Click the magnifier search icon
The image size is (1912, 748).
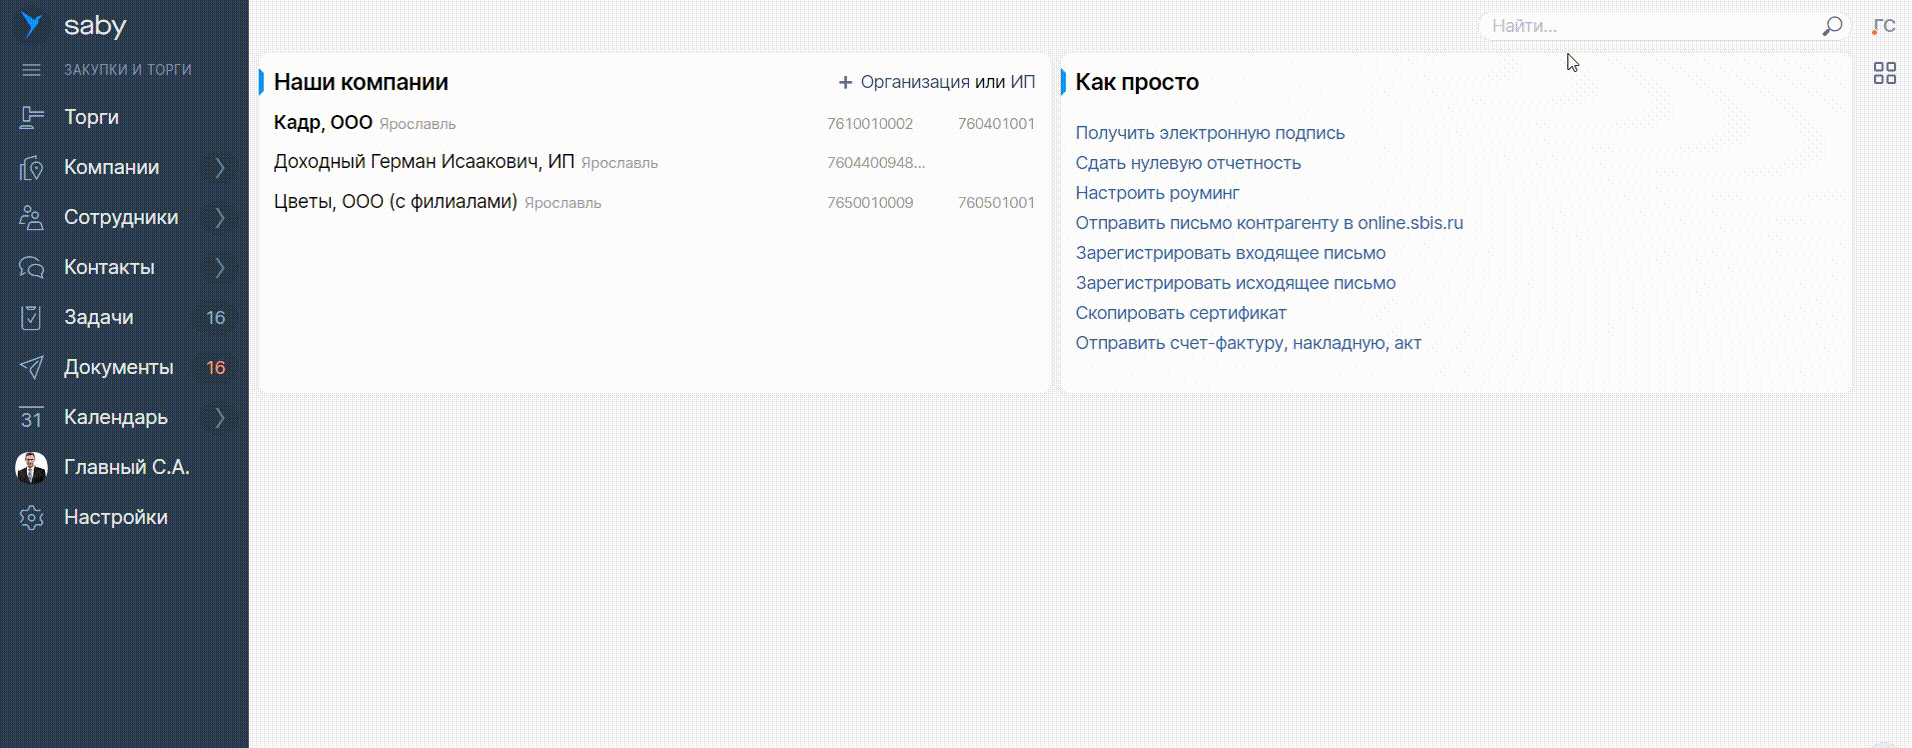[1832, 26]
